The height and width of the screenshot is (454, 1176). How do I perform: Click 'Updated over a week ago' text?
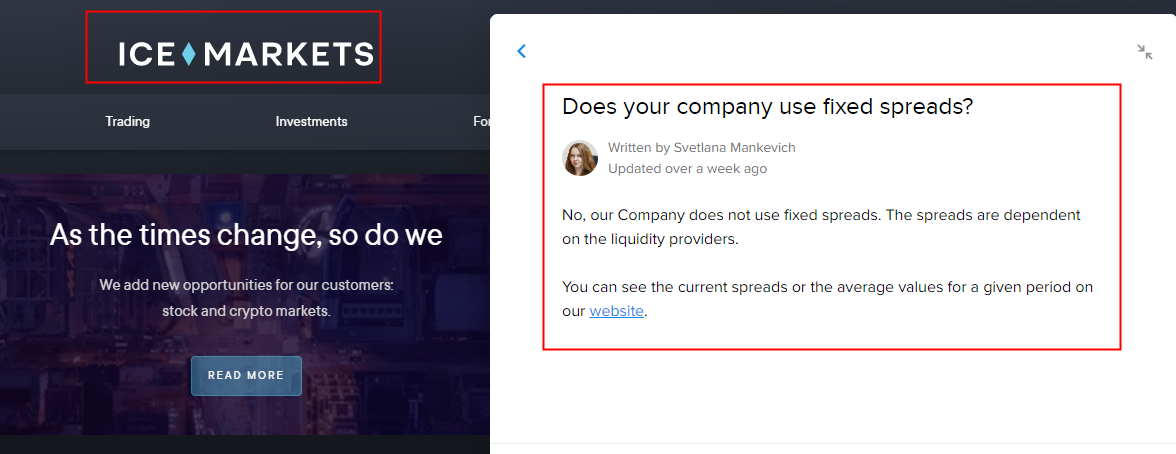tap(687, 169)
